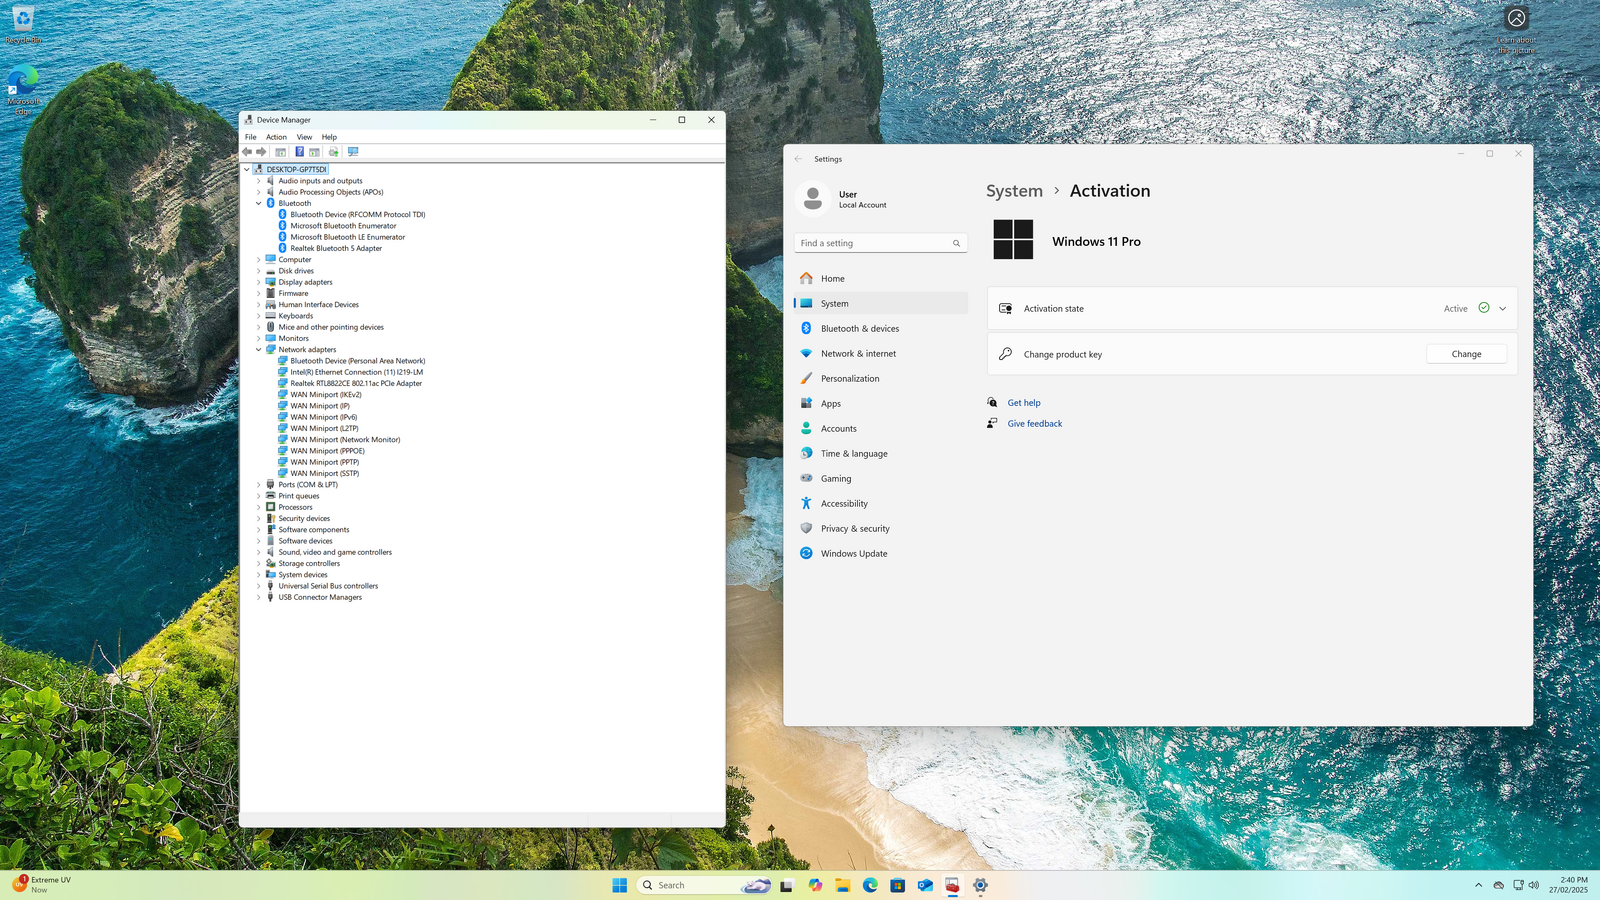
Task: Expand the Display adapters category
Action: coord(258,282)
